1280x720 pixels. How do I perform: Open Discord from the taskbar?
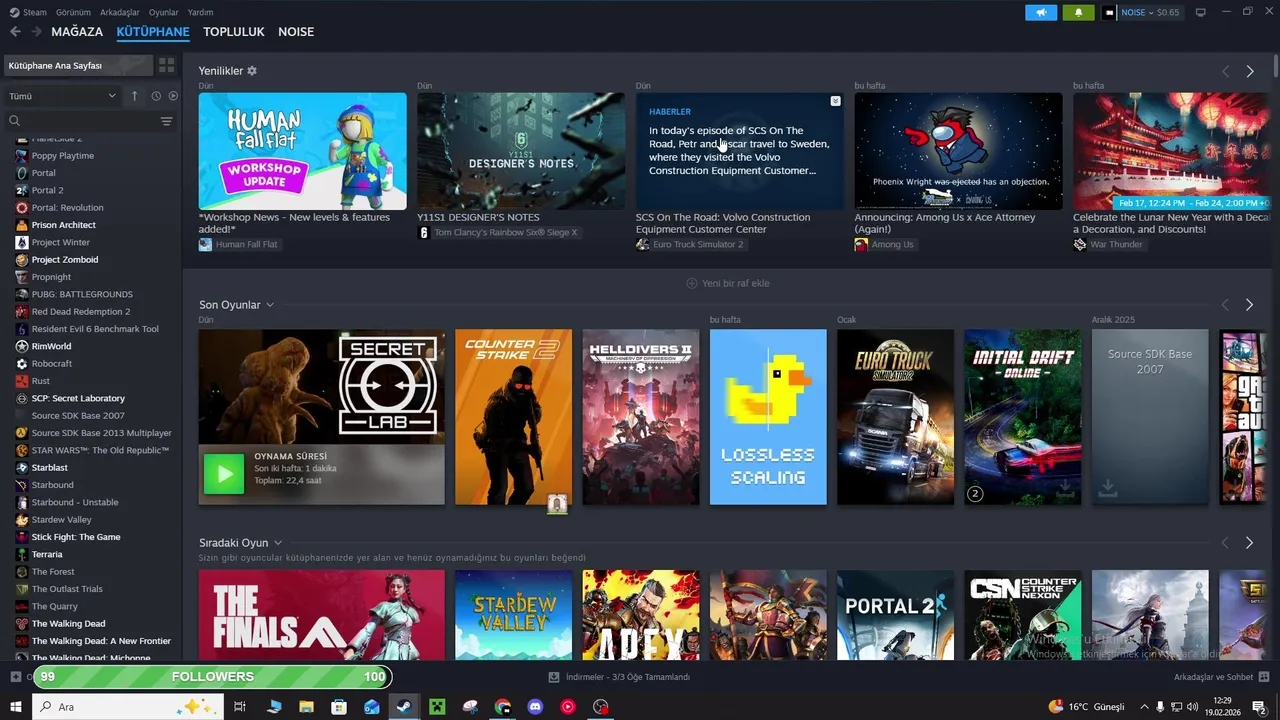[x=535, y=707]
